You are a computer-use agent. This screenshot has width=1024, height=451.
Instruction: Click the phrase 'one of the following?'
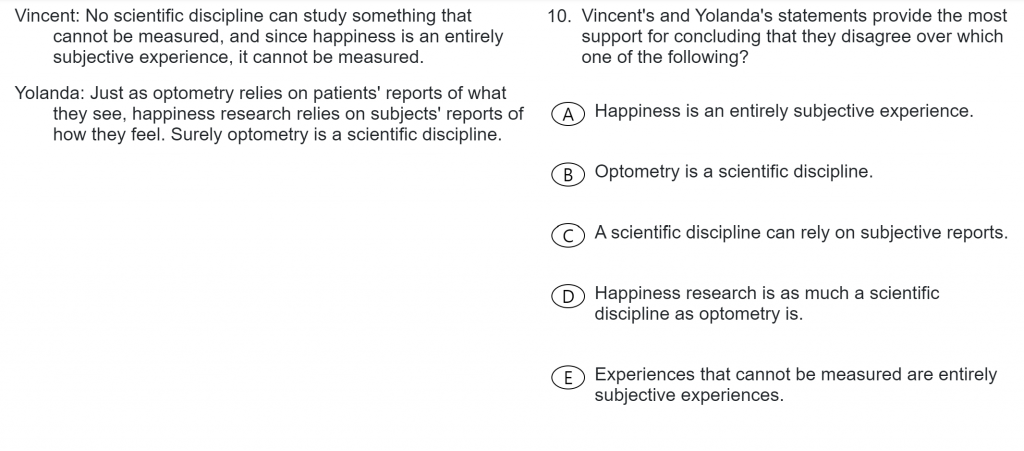click(x=665, y=57)
